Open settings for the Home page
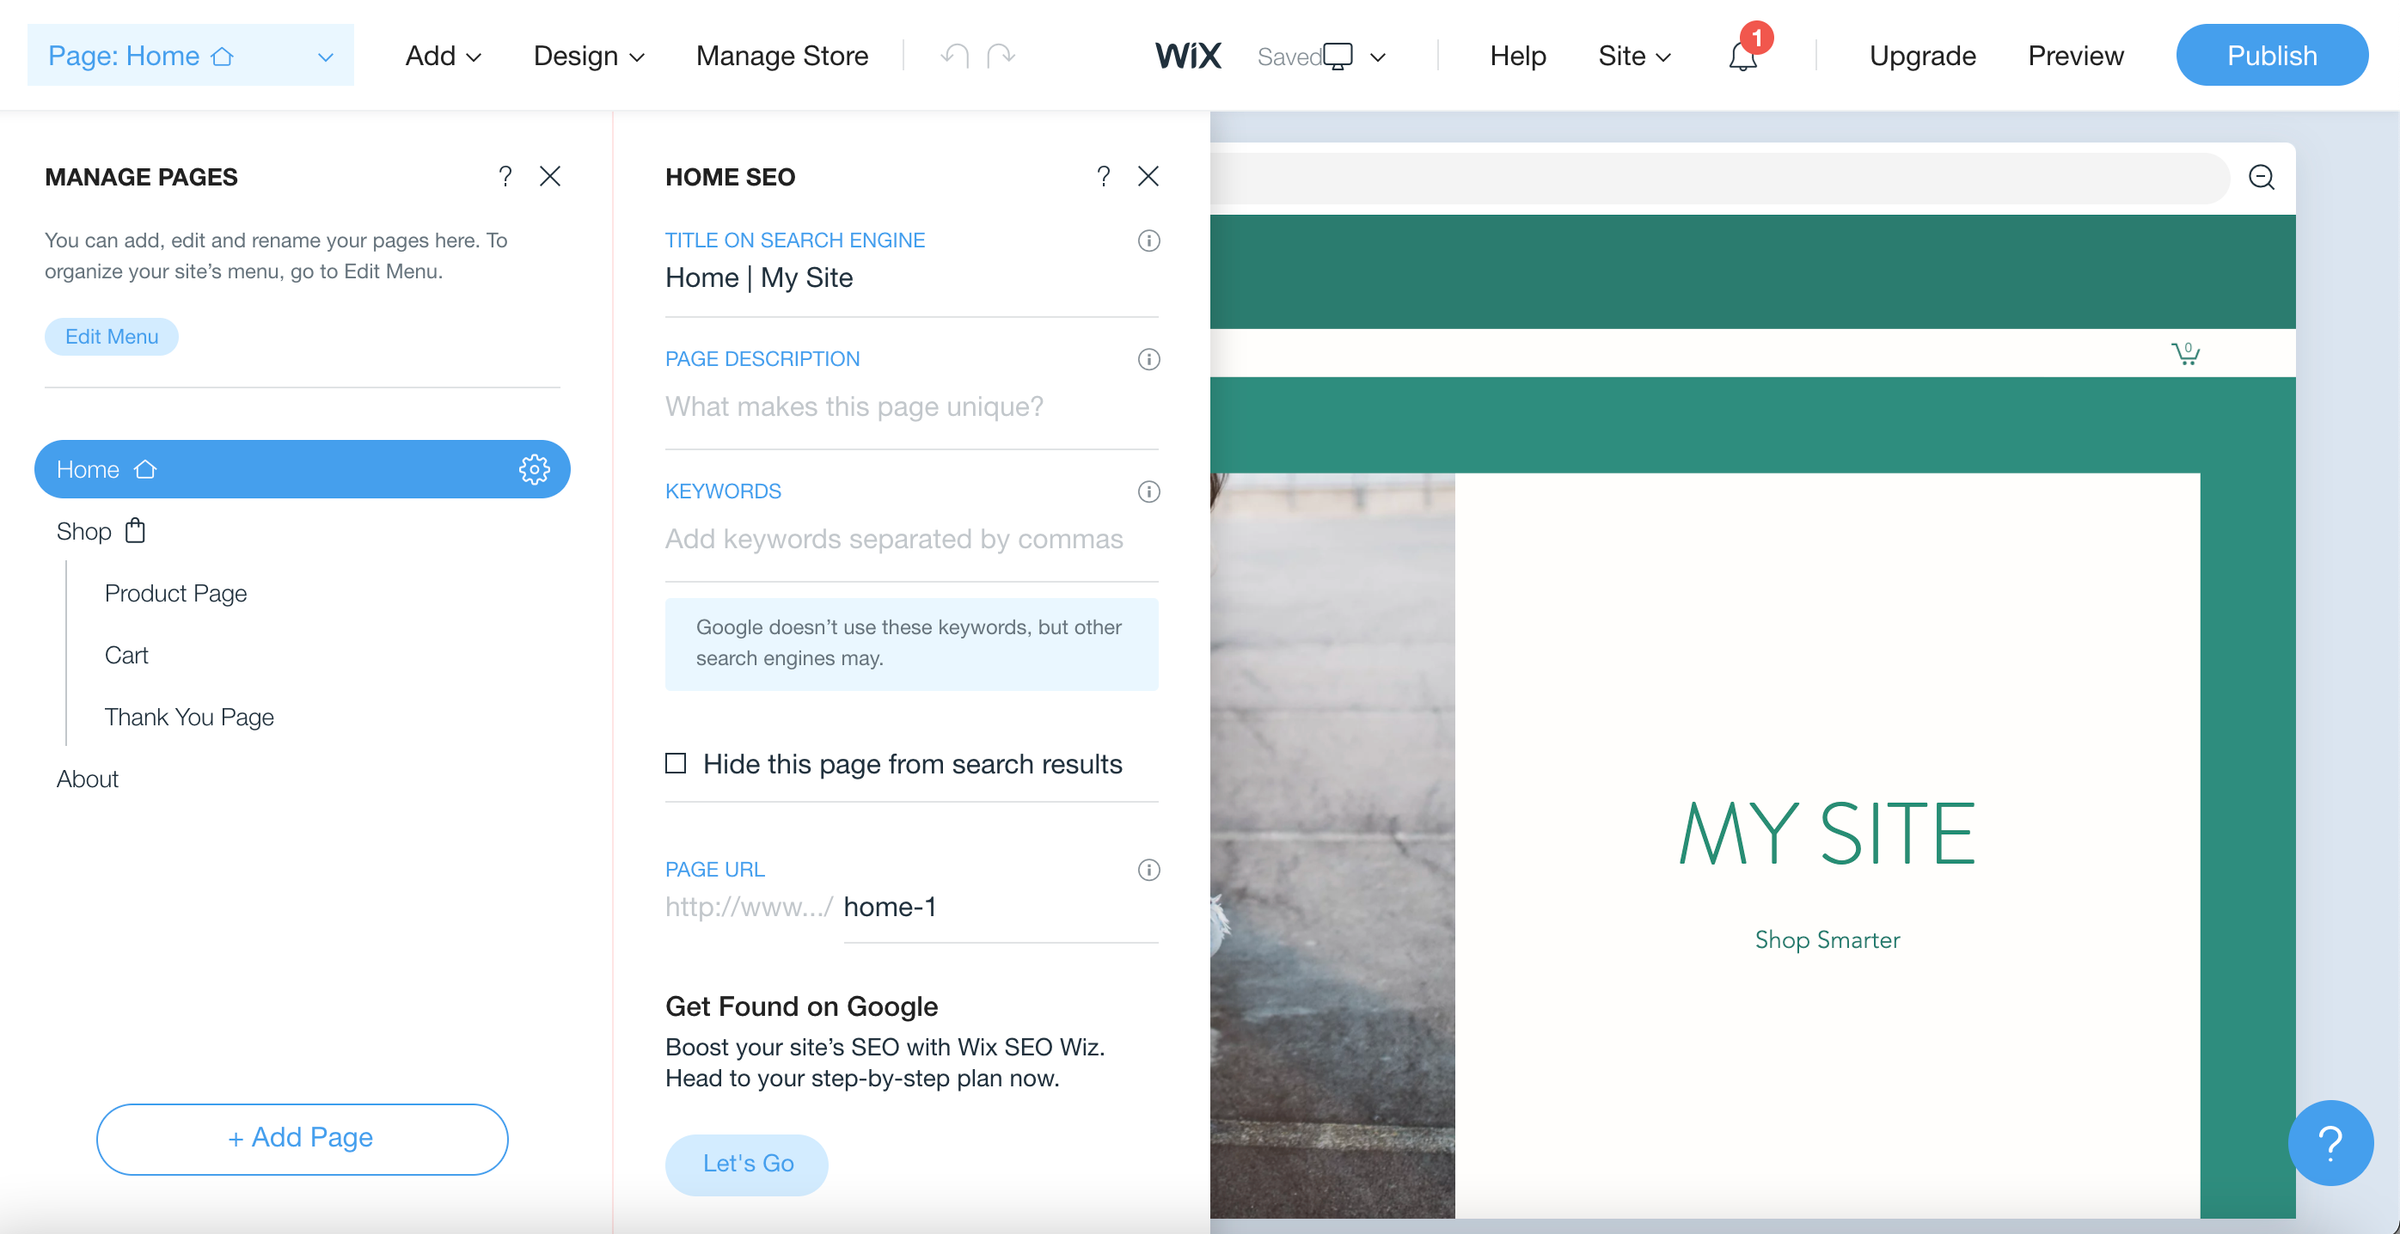The image size is (2400, 1234). 535,469
